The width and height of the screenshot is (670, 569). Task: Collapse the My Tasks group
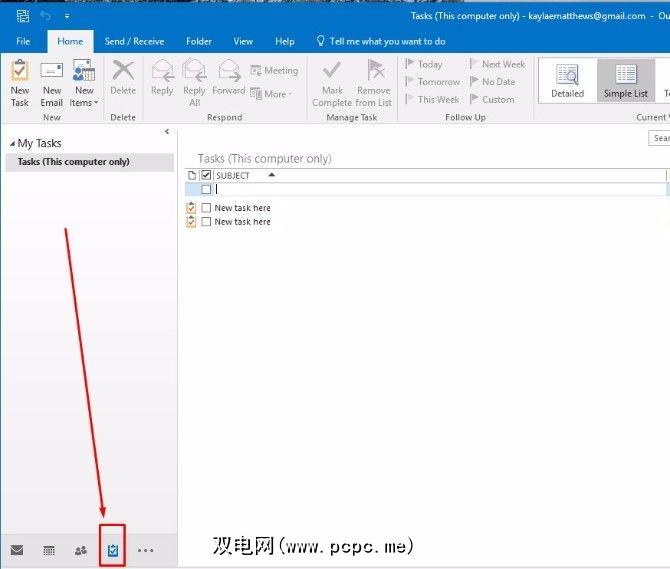tap(12, 144)
